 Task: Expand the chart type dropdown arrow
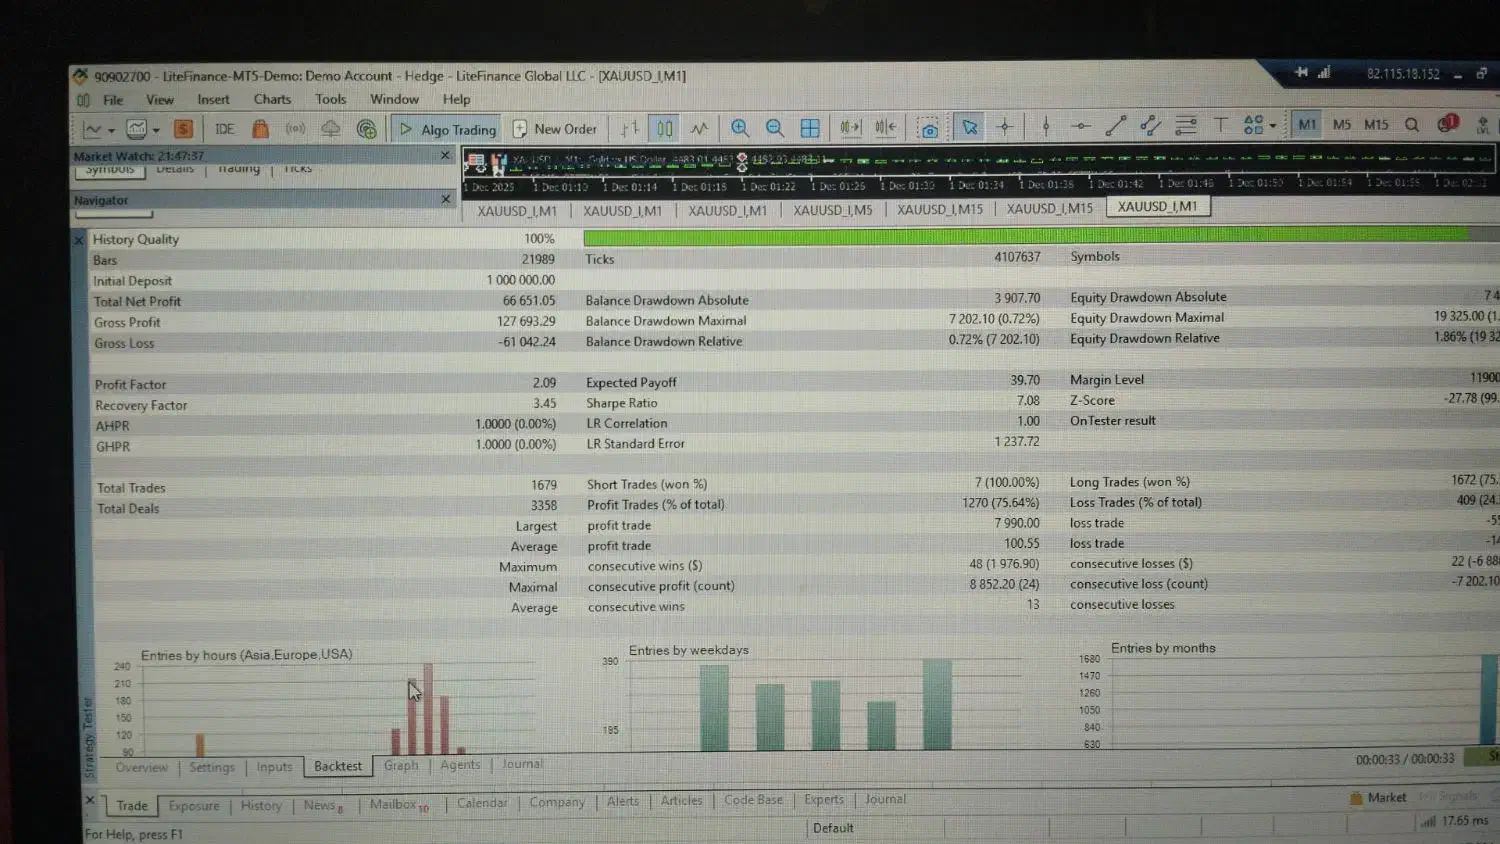pos(111,130)
